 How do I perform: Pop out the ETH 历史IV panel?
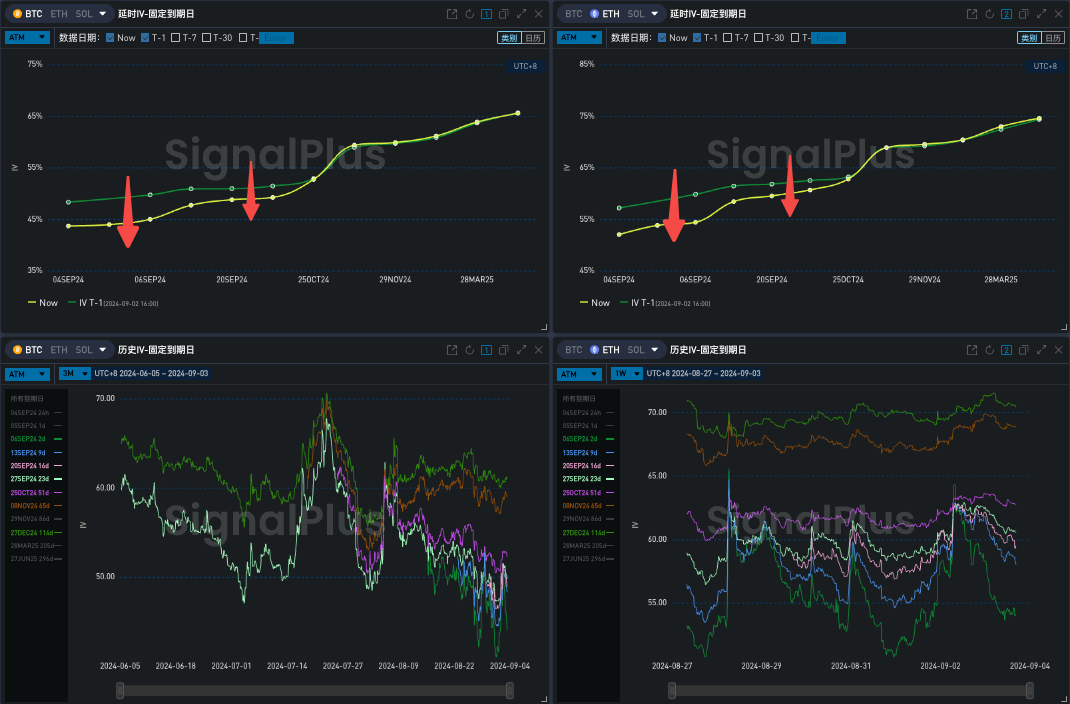(x=972, y=350)
